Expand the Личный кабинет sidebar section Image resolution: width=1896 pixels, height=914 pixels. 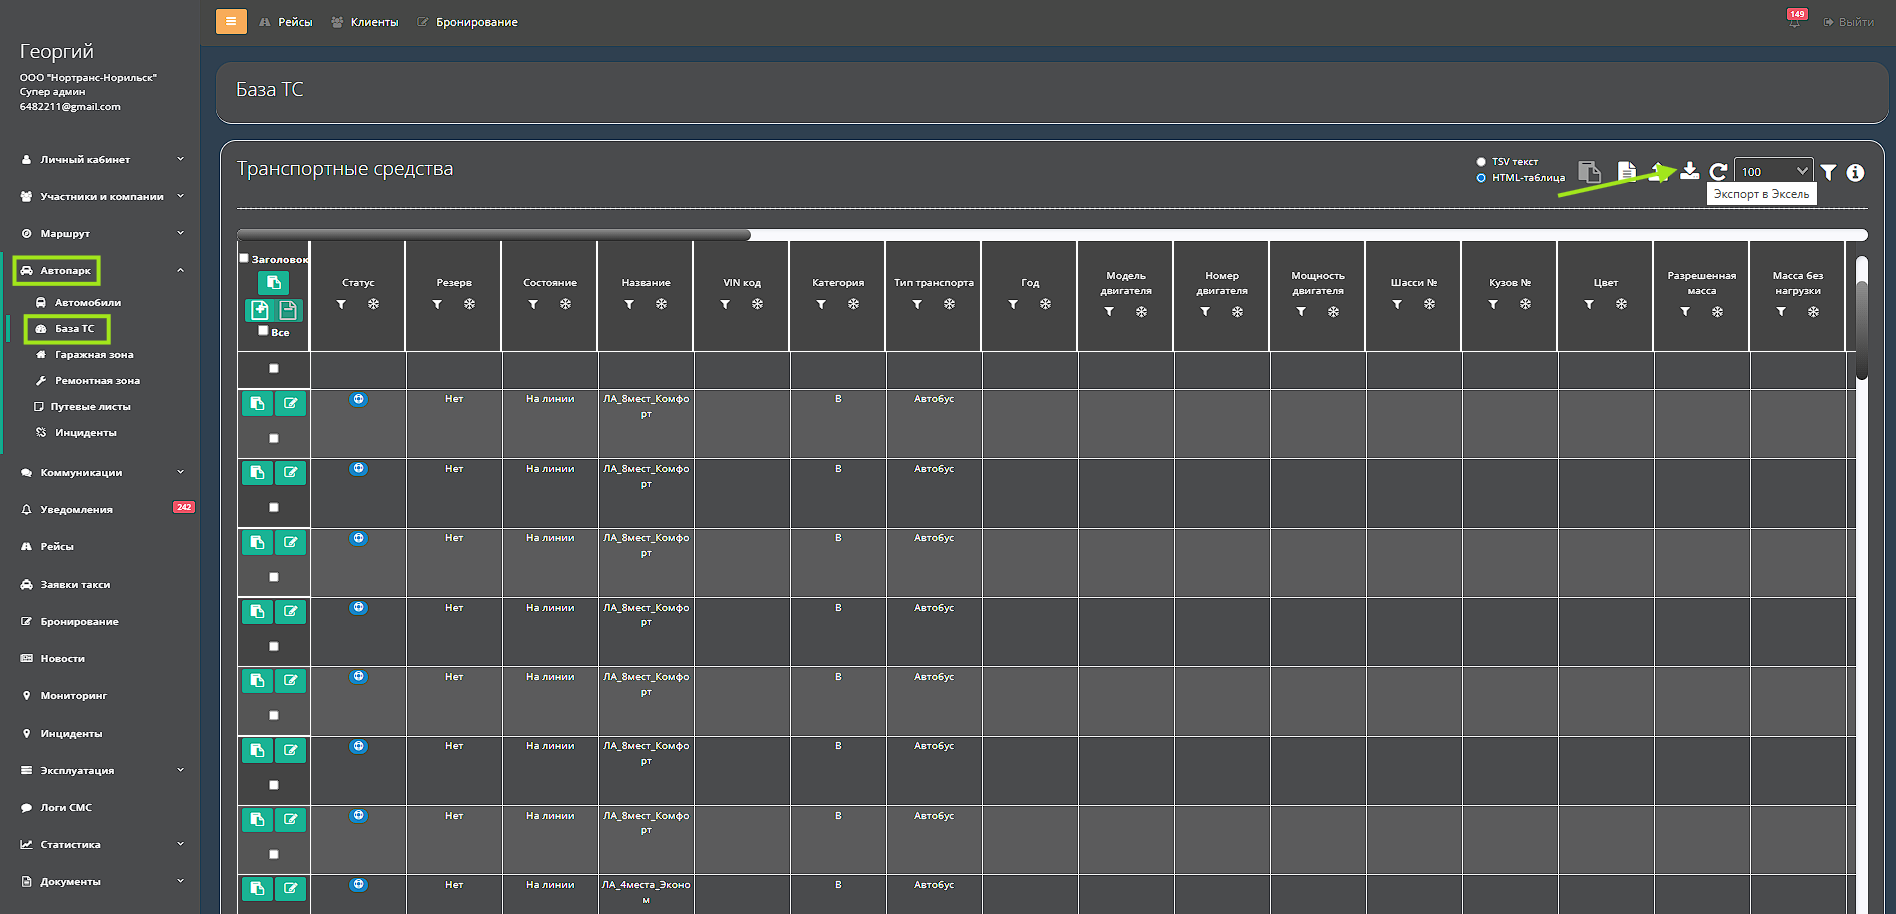[100, 159]
